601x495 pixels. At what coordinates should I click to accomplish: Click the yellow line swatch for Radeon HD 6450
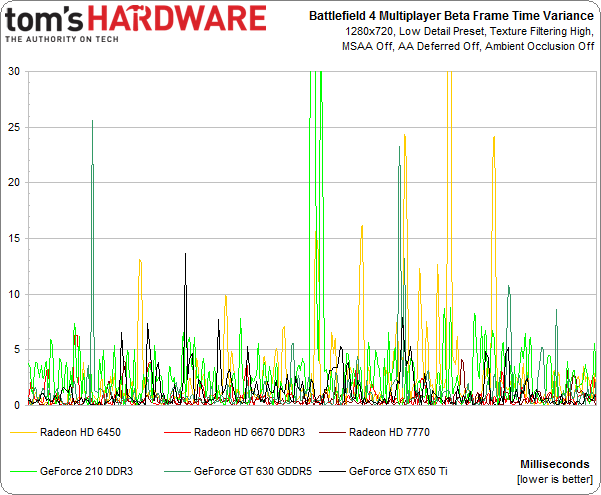[x=23, y=433]
